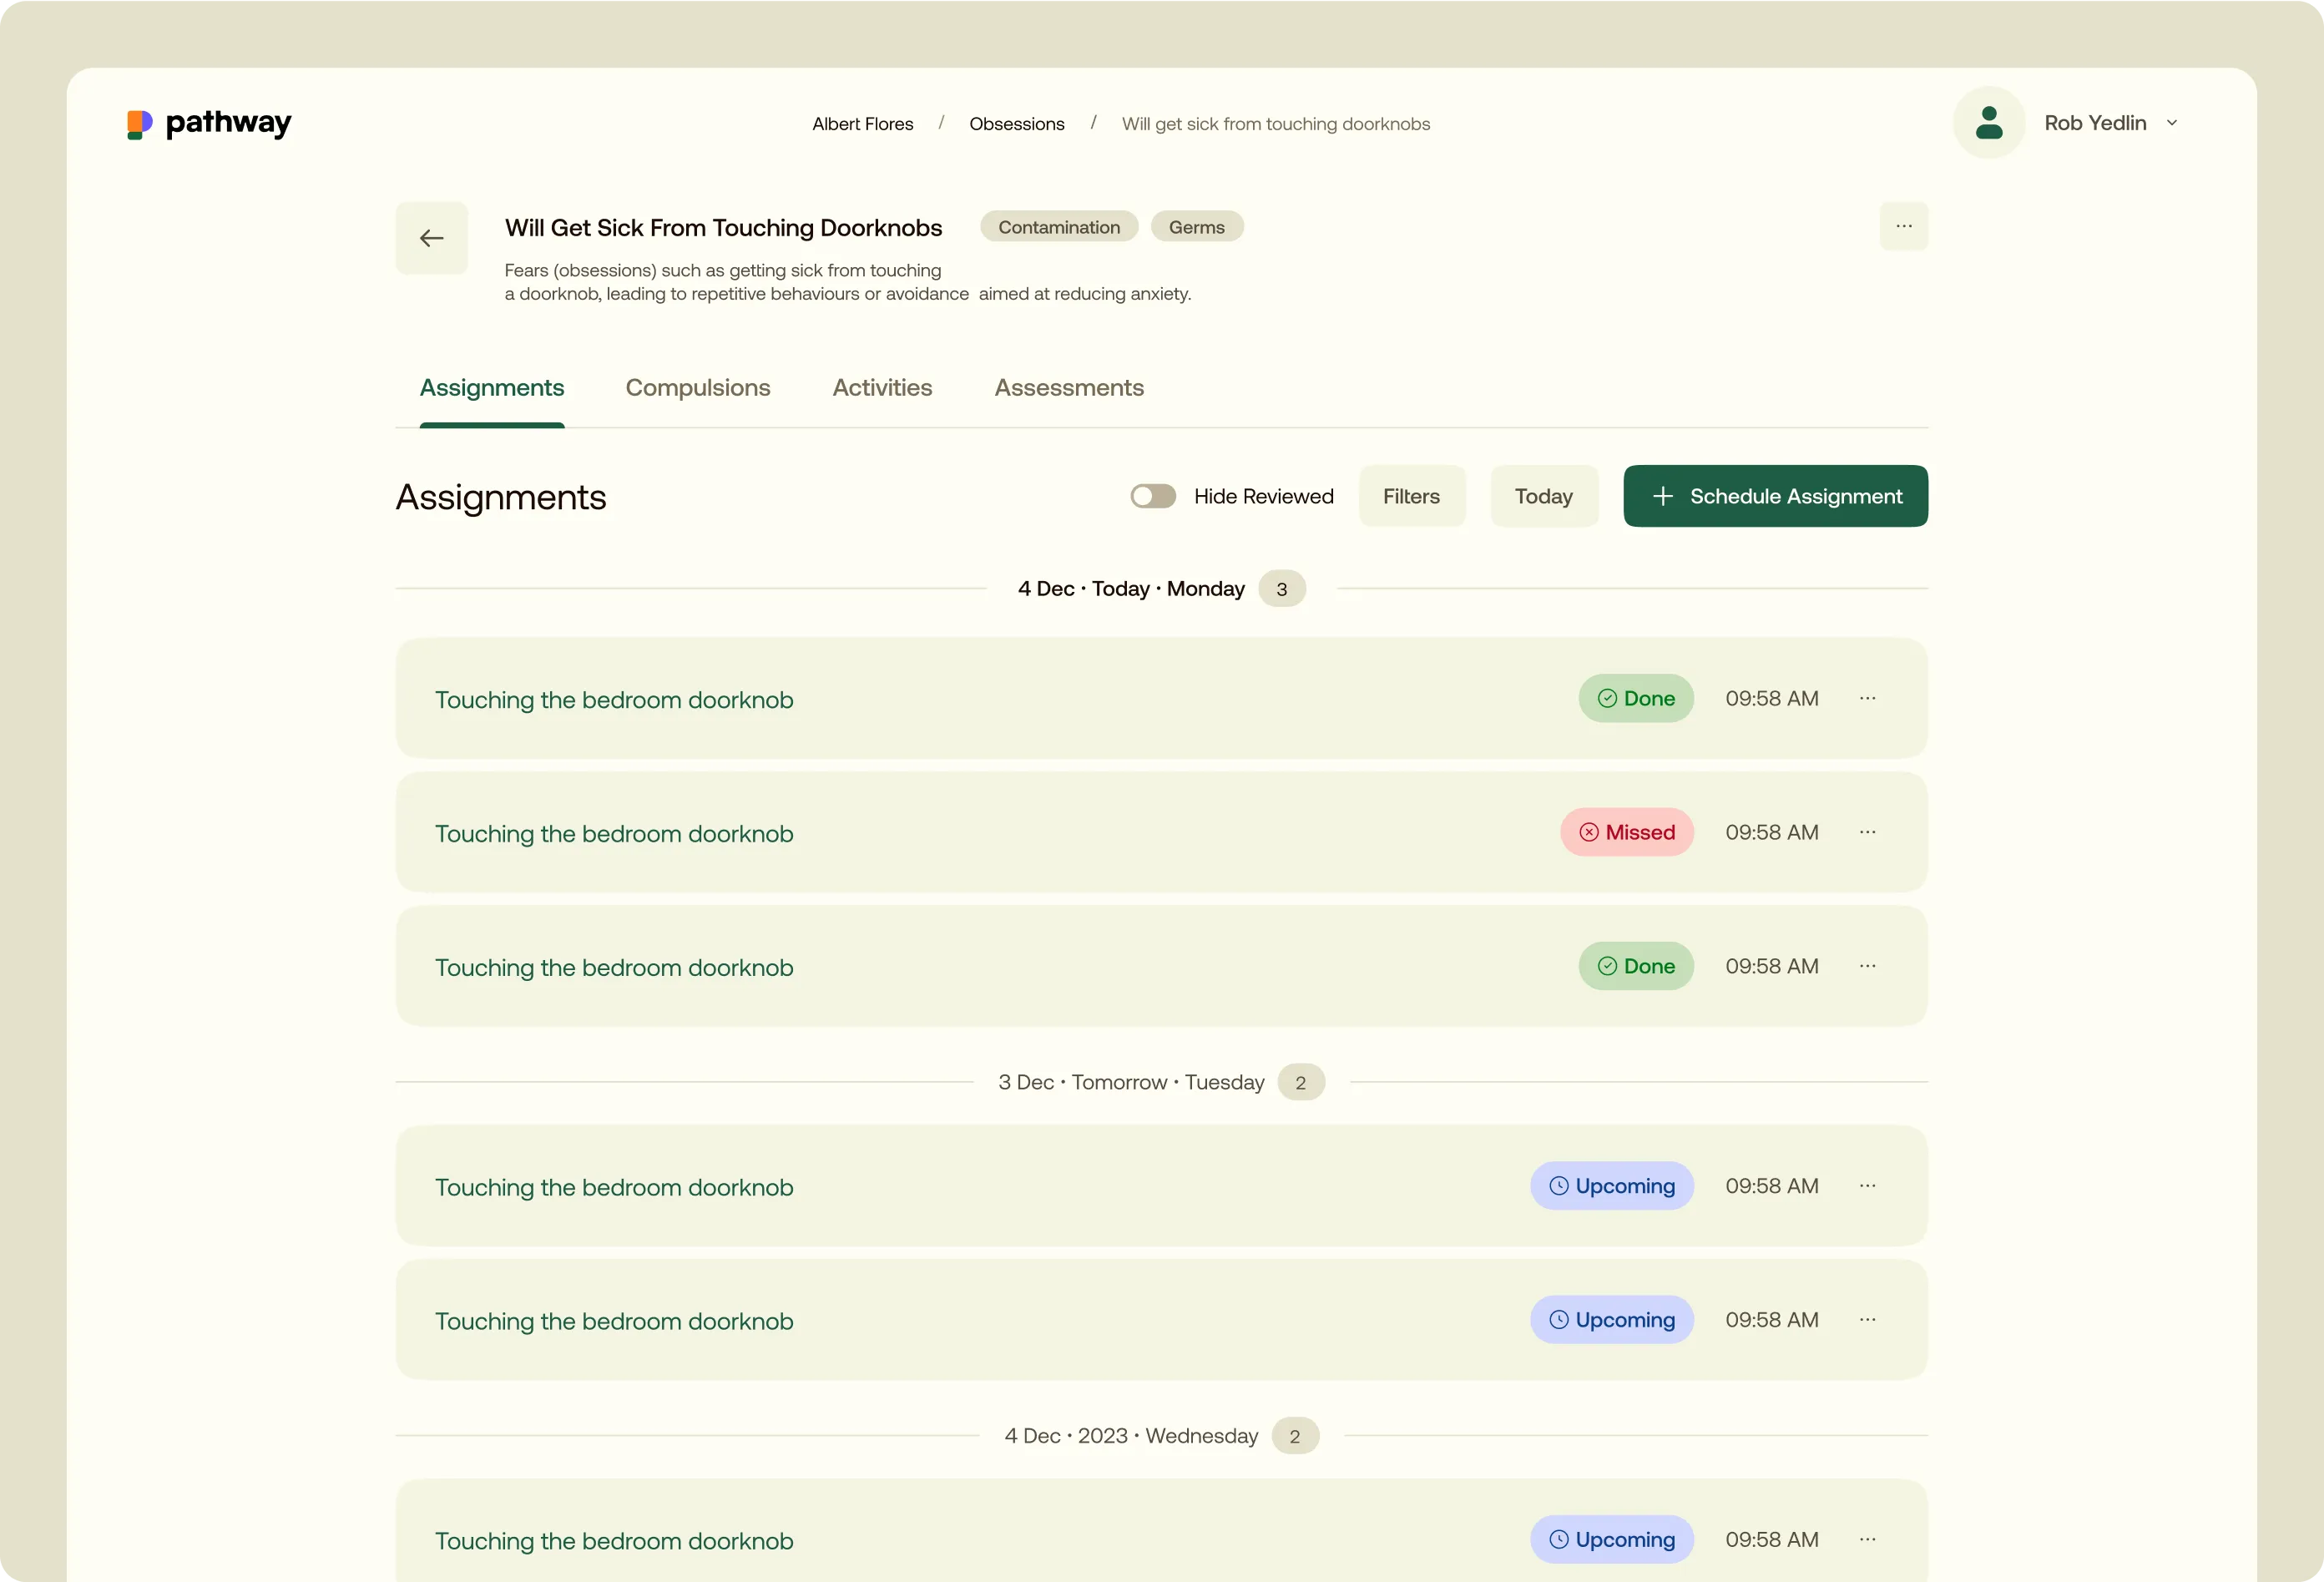
Task: Toggle the Hide Reviewed switch
Action: 1152,496
